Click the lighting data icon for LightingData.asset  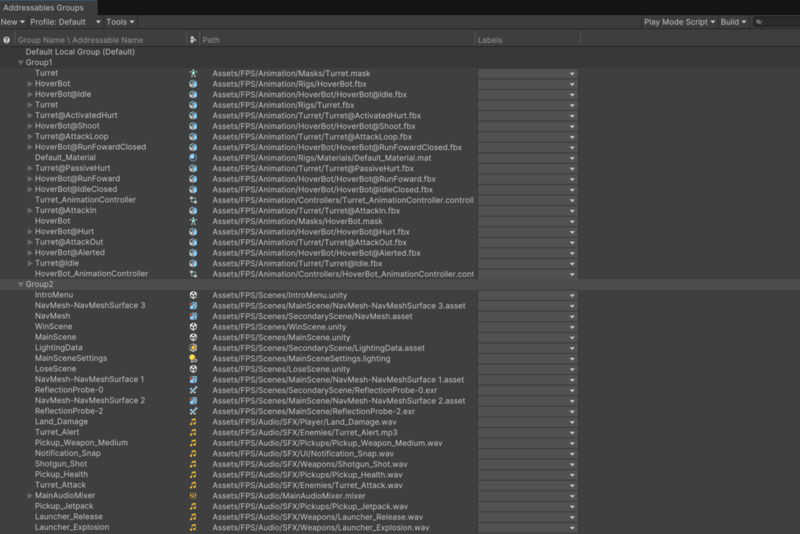coord(193,348)
